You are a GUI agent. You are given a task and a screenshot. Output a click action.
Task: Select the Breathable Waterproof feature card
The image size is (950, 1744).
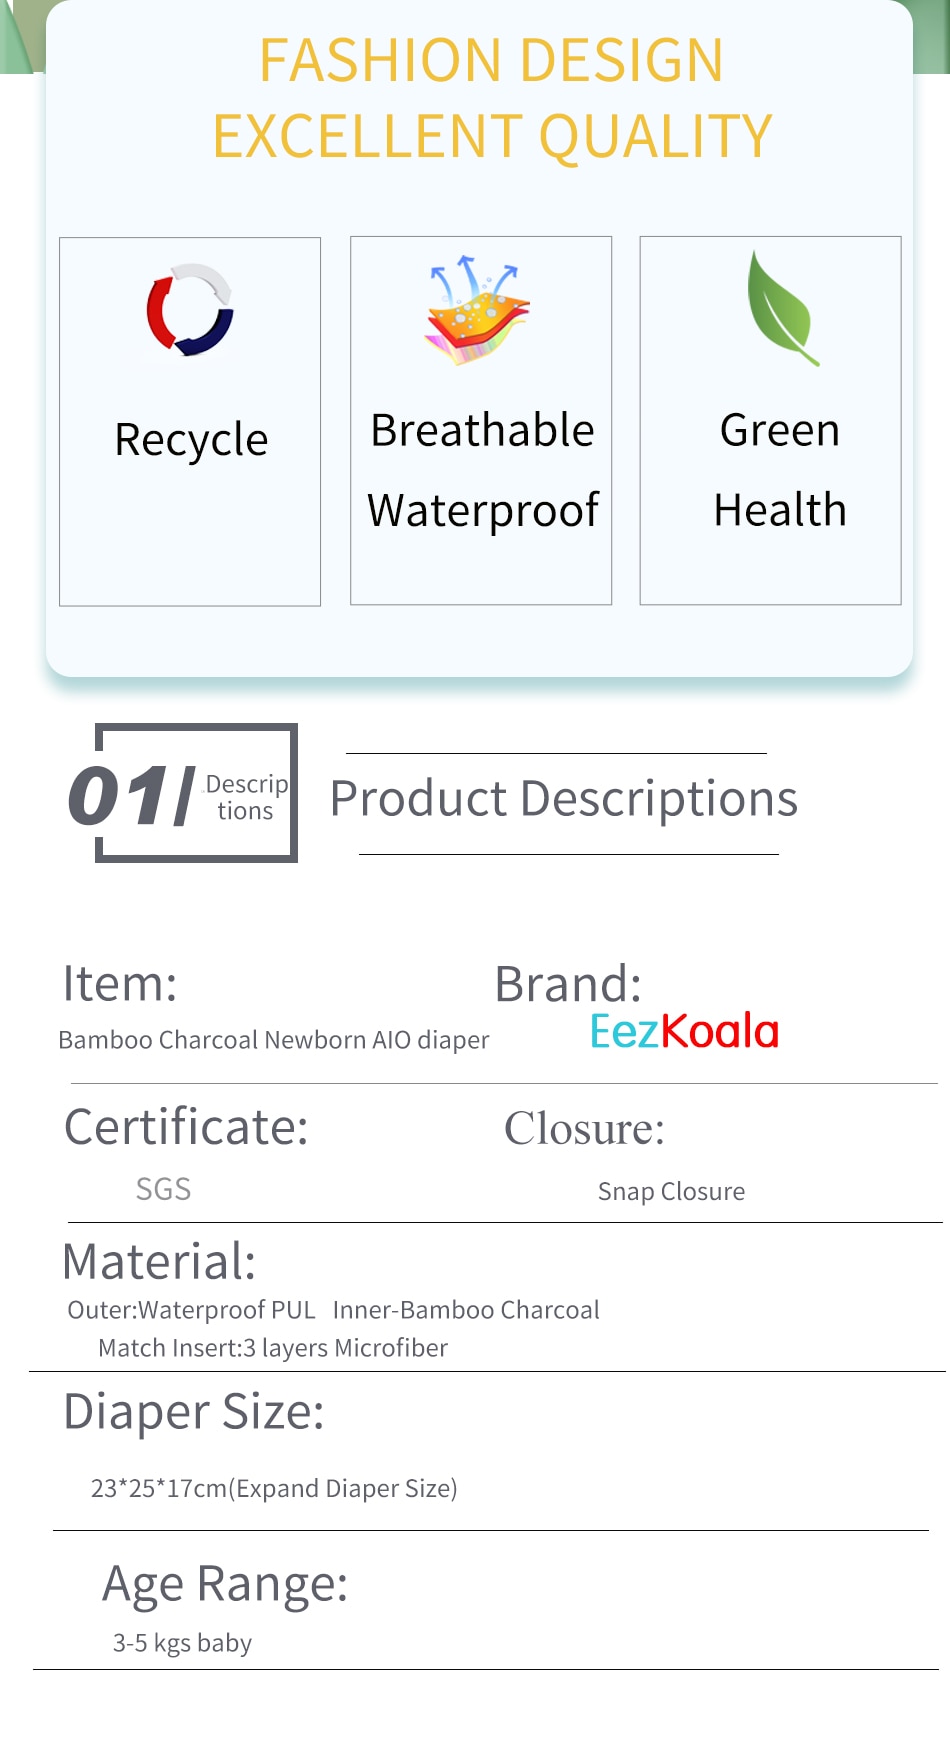(481, 420)
